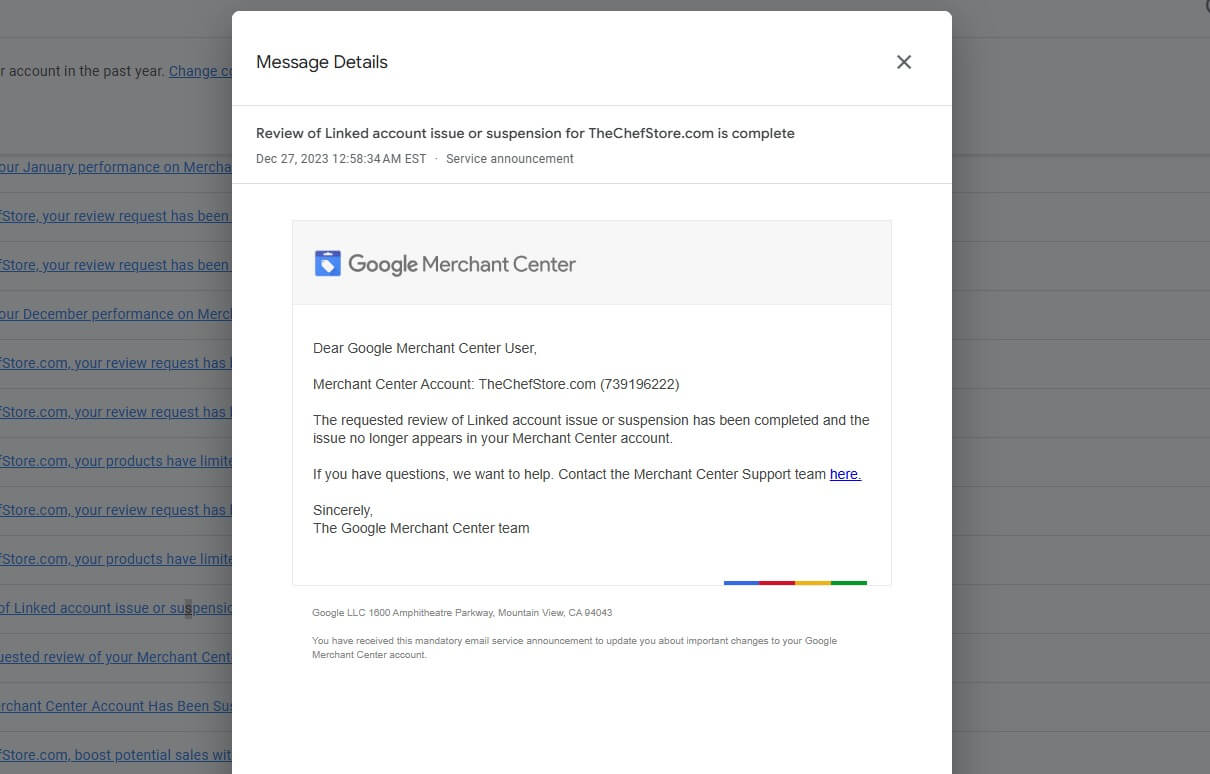Open the Linked account issue or suspension message
Viewport: 1210px width, 774px height.
point(116,608)
